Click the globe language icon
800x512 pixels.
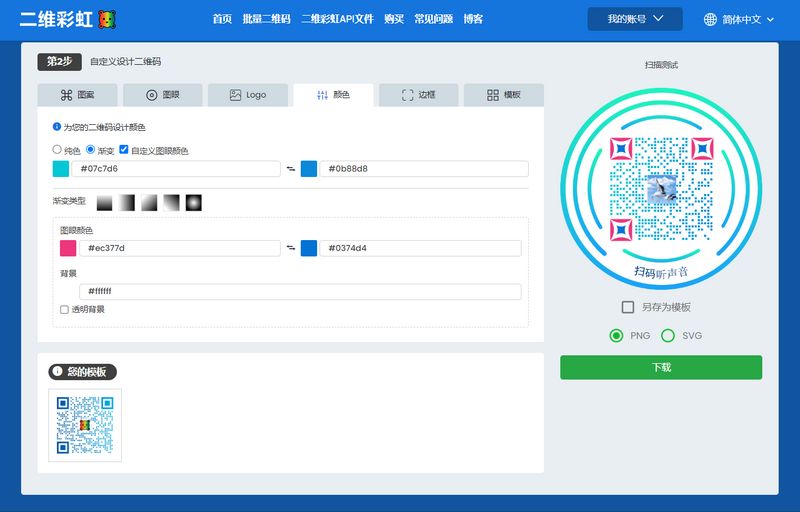pos(710,19)
